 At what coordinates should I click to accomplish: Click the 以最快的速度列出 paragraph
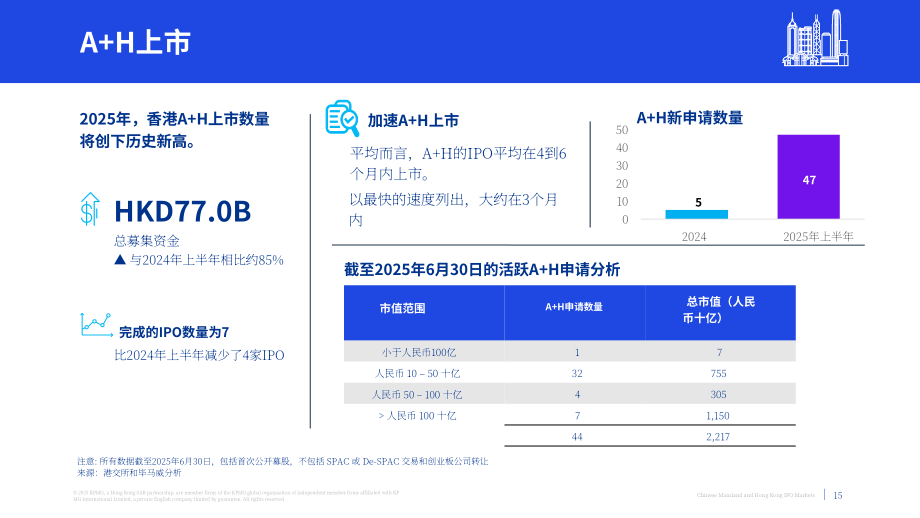coord(454,210)
